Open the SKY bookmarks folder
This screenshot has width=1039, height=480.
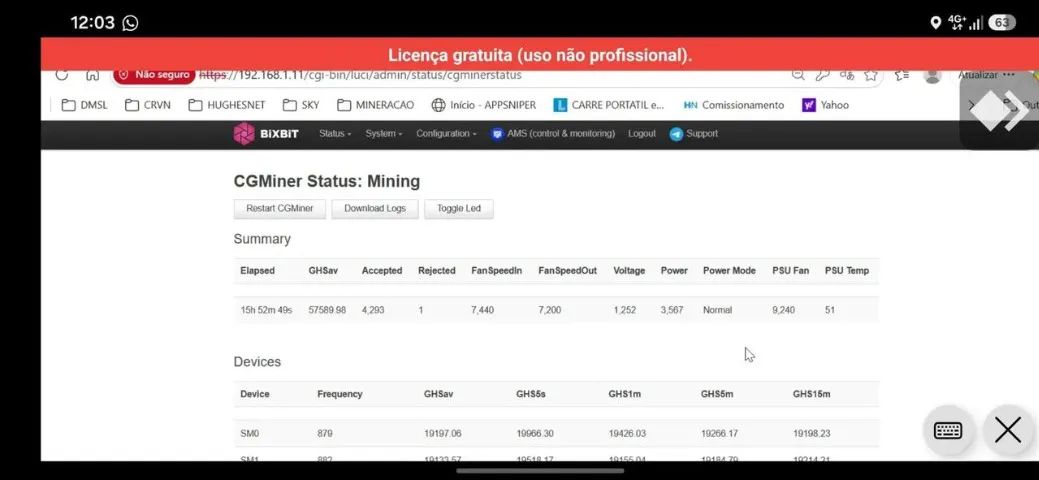point(301,105)
